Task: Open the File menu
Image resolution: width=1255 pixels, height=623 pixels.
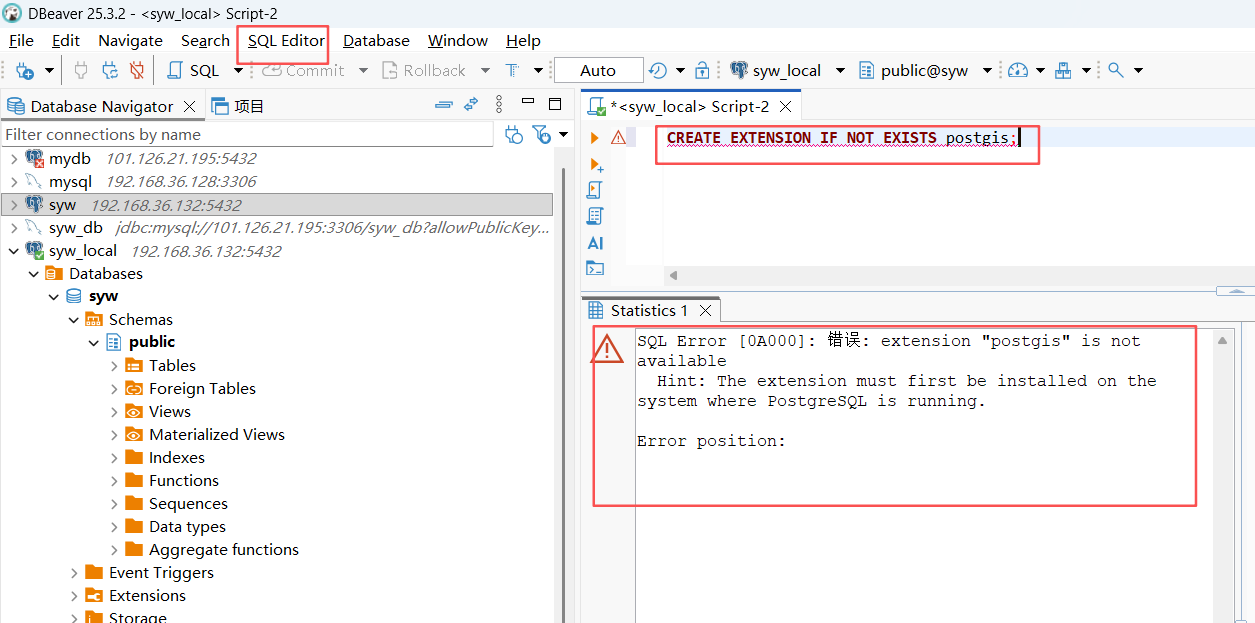Action: tap(21, 41)
